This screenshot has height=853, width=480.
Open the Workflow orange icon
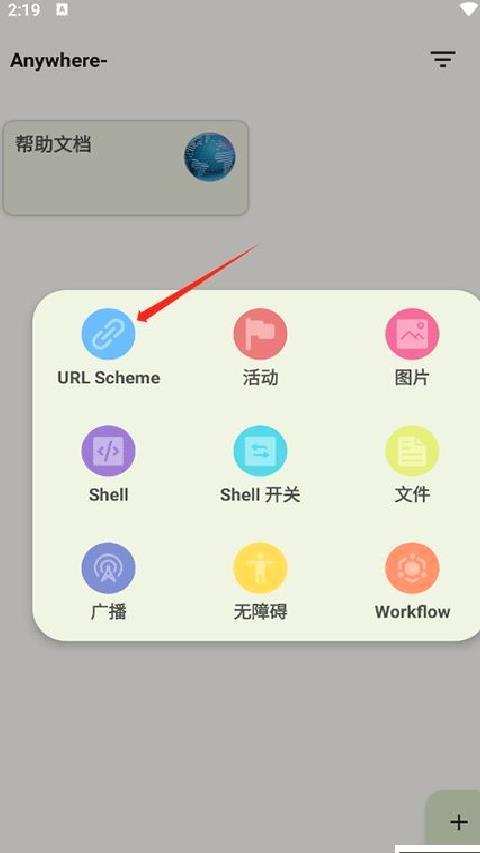[x=412, y=568]
